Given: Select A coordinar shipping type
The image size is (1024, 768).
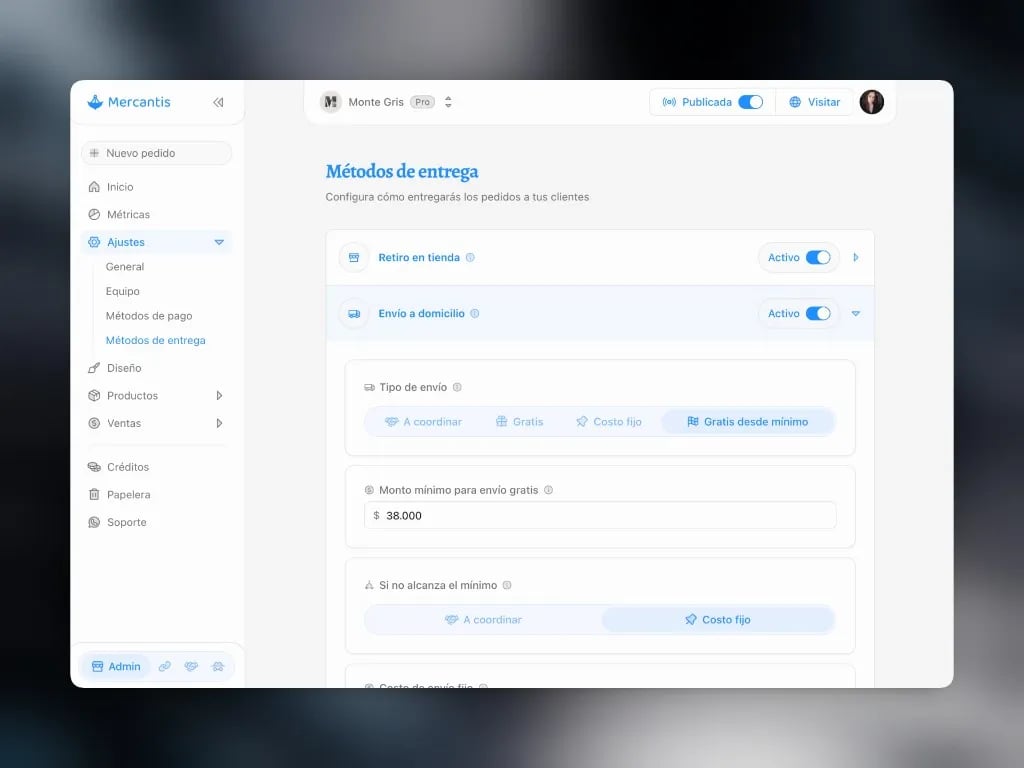Looking at the screenshot, I should (423, 422).
